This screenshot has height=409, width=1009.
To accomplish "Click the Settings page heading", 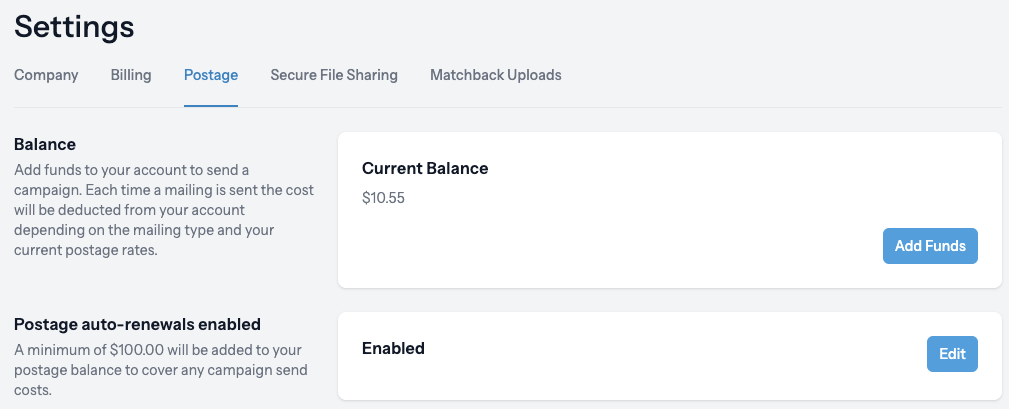I will [74, 27].
